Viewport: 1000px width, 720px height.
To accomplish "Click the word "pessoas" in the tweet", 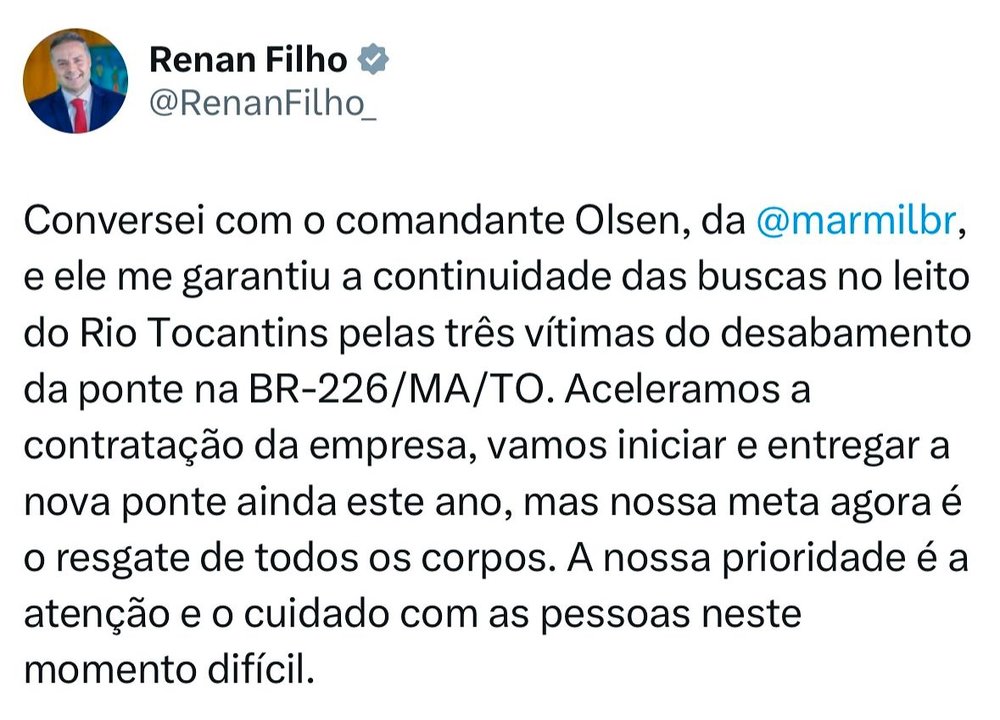I will pos(615,615).
